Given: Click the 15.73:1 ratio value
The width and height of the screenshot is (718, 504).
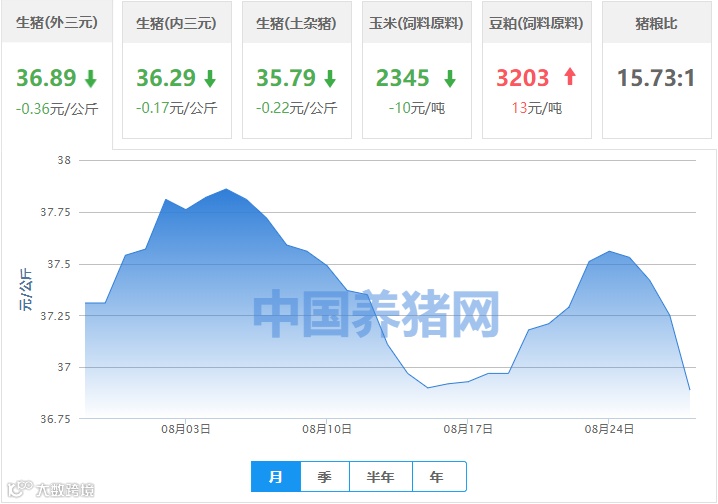Looking at the screenshot, I should (x=656, y=78).
